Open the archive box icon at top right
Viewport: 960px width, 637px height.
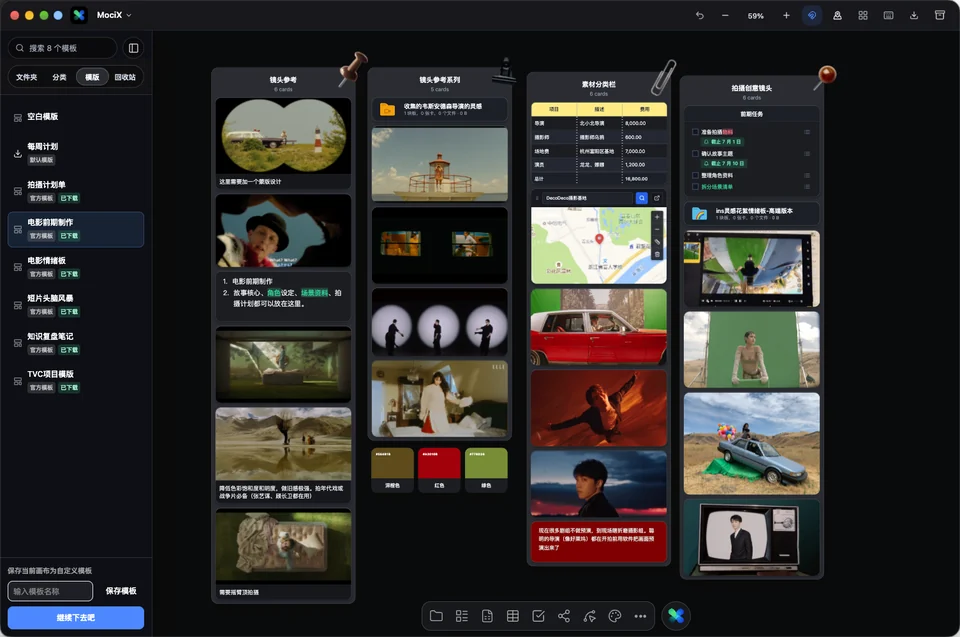coord(939,15)
